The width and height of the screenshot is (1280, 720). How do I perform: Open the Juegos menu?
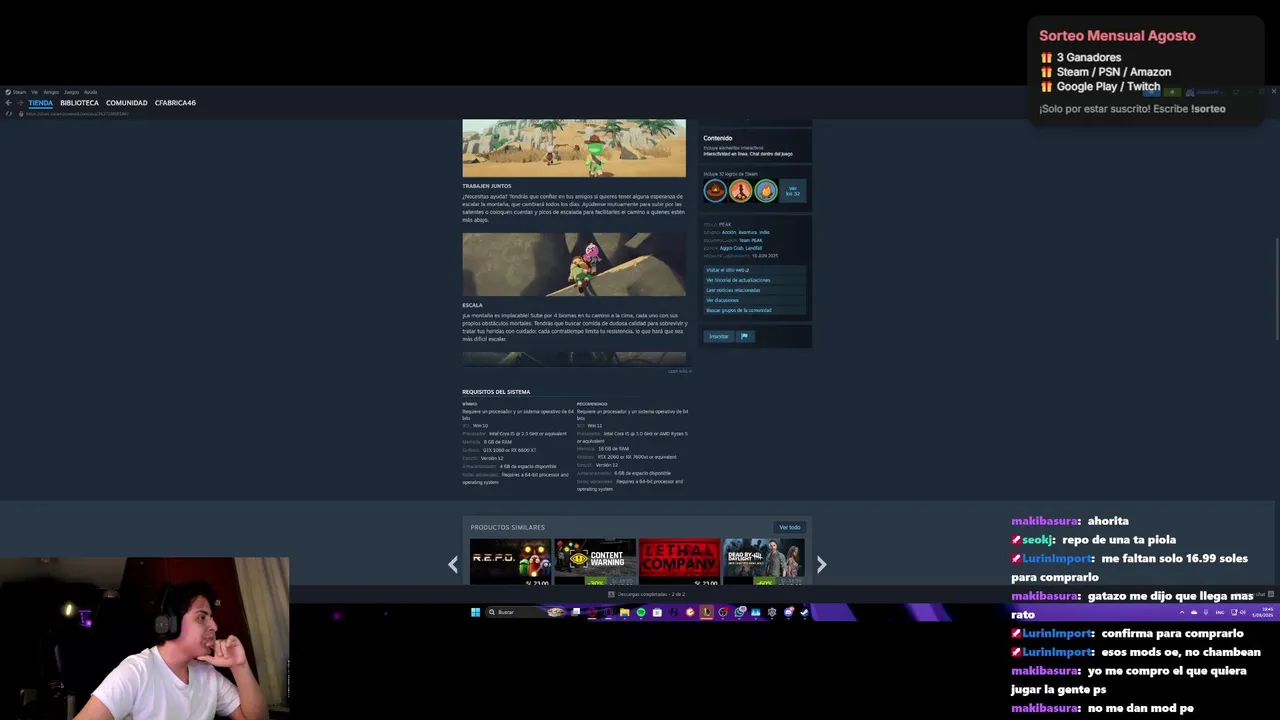71,92
